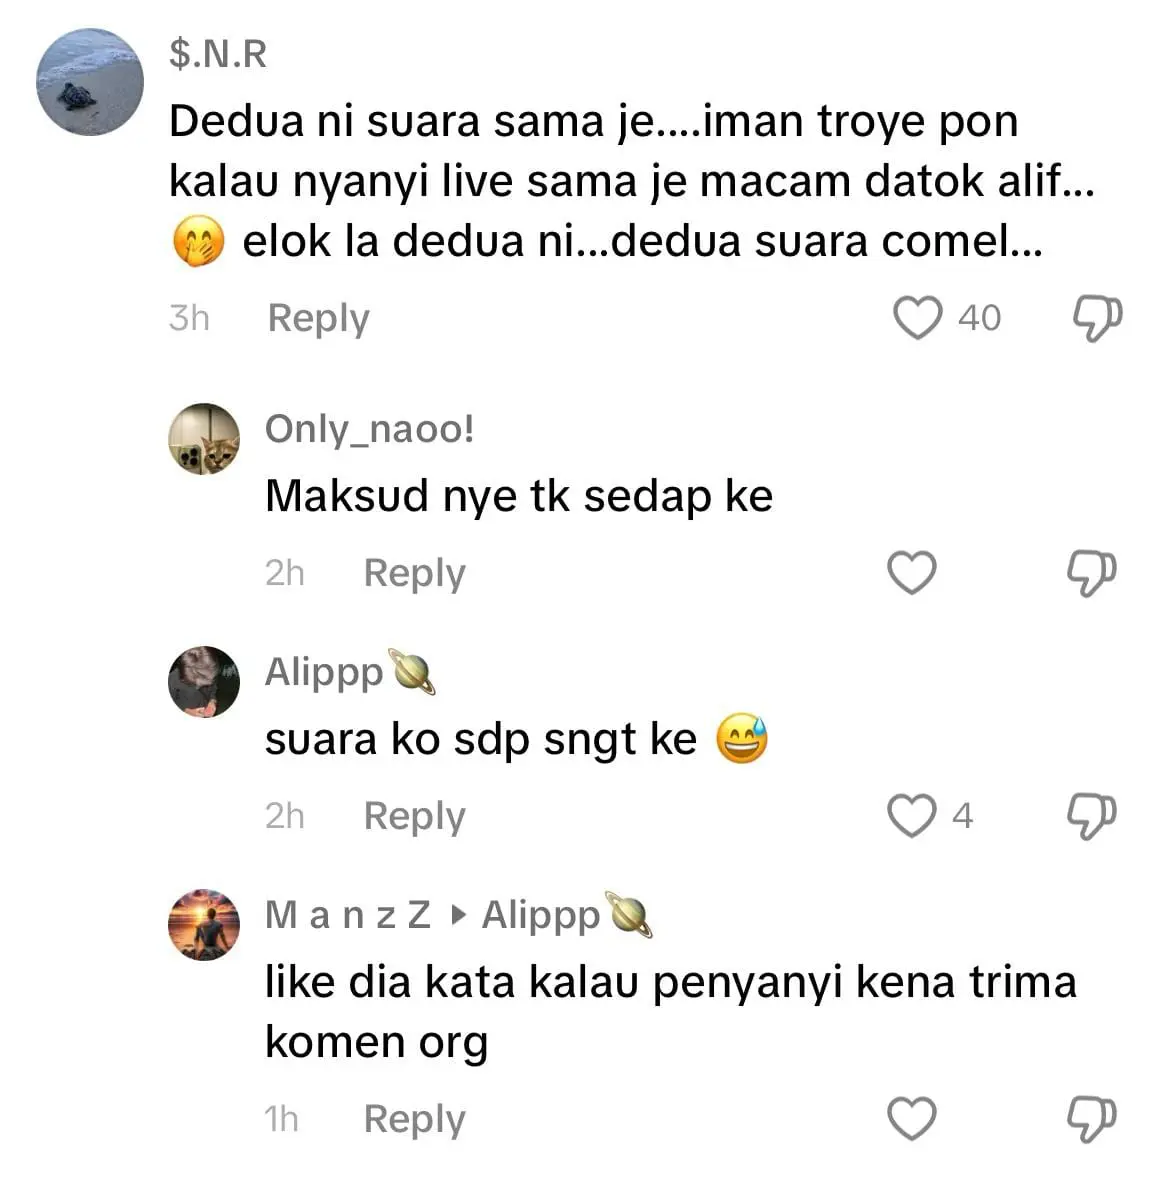Image resolution: width=1170 pixels, height=1180 pixels.
Task: Open Alippp's profile avatar
Action: coord(204,682)
